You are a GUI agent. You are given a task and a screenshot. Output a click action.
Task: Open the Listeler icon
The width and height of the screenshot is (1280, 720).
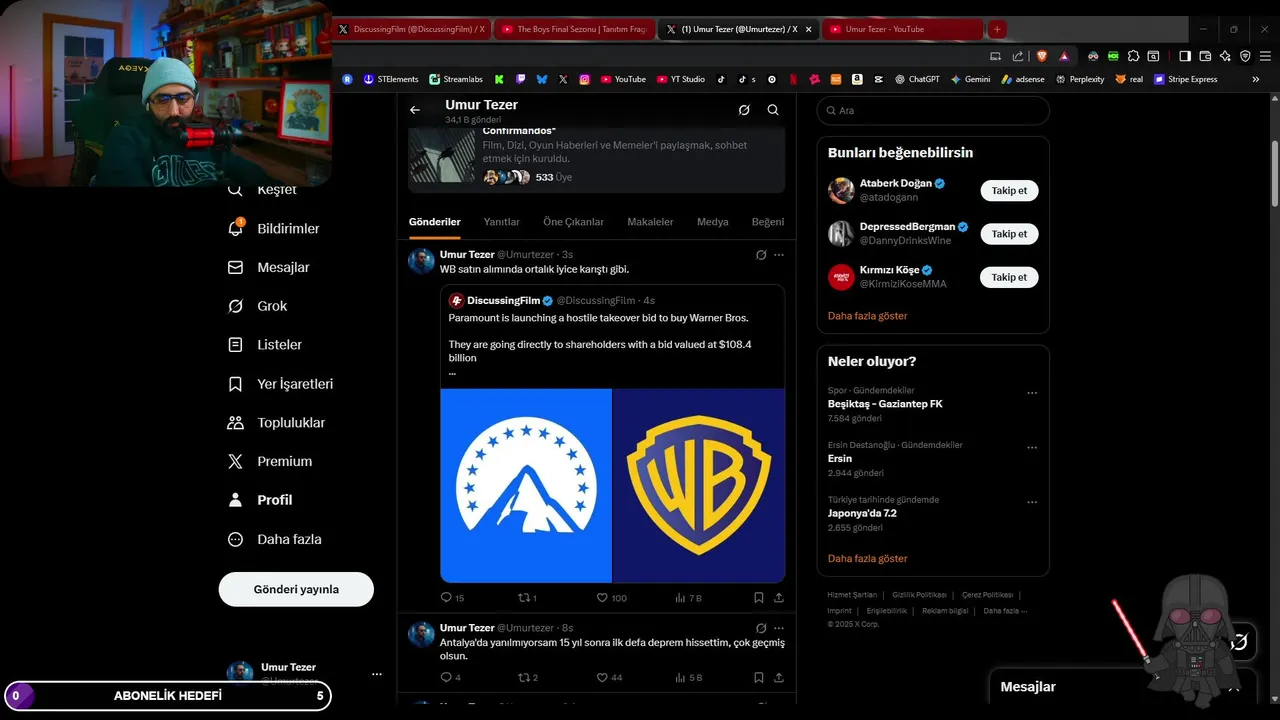(235, 345)
